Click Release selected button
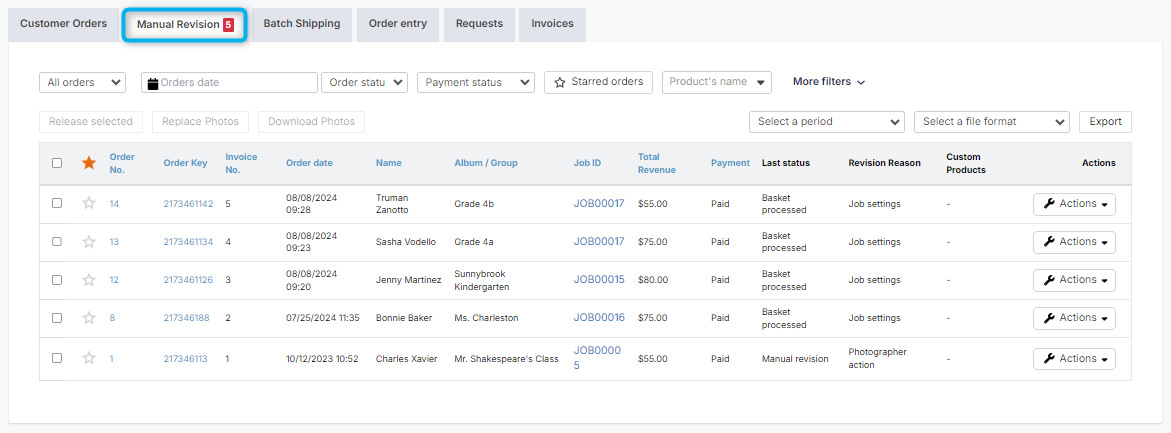 (x=91, y=122)
